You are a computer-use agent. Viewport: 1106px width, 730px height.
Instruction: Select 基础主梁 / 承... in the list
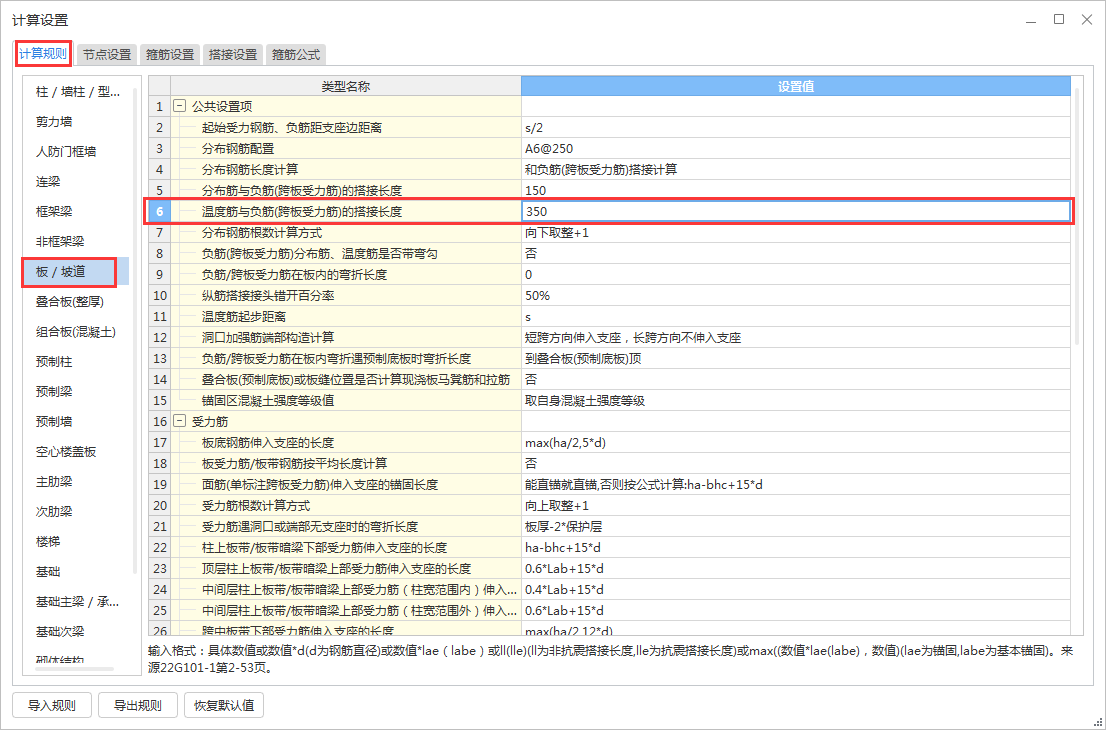[x=78, y=602]
